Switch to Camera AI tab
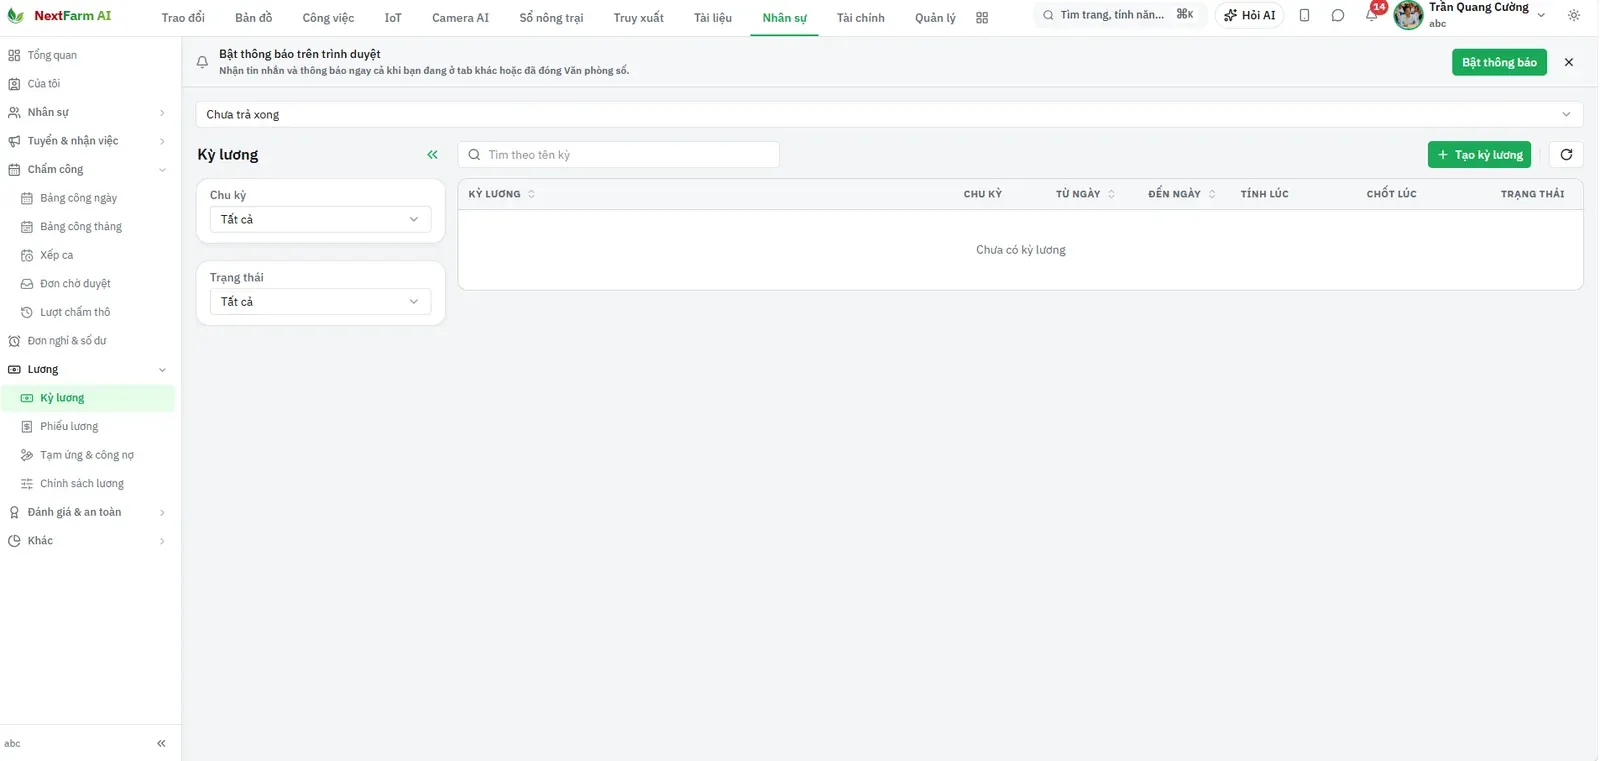The height and width of the screenshot is (761, 1600). [460, 18]
